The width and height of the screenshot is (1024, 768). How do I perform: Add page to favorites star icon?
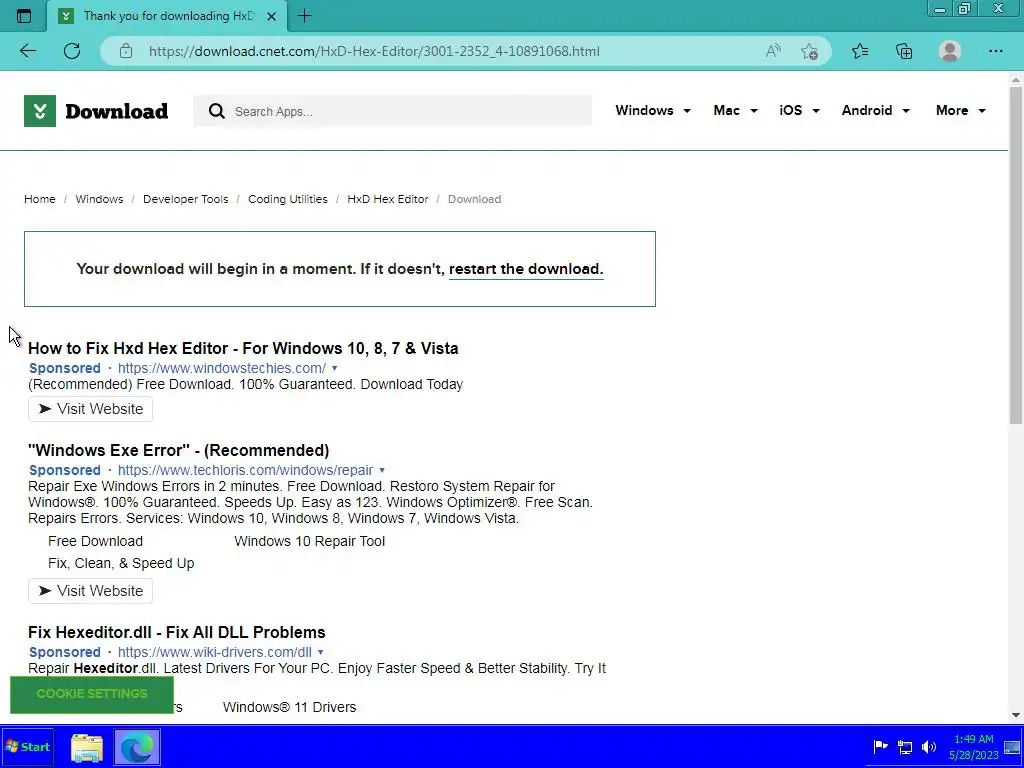click(810, 51)
